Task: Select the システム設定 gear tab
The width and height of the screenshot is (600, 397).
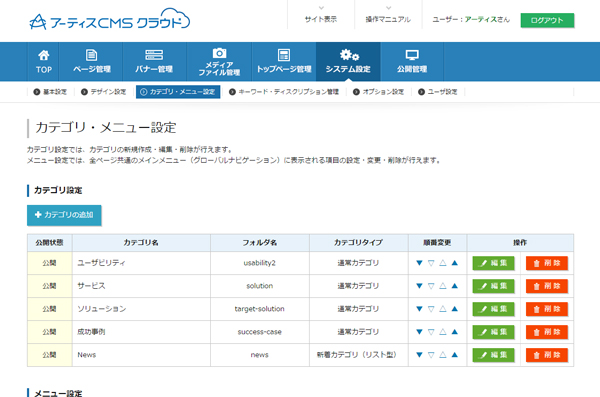Action: click(348, 62)
